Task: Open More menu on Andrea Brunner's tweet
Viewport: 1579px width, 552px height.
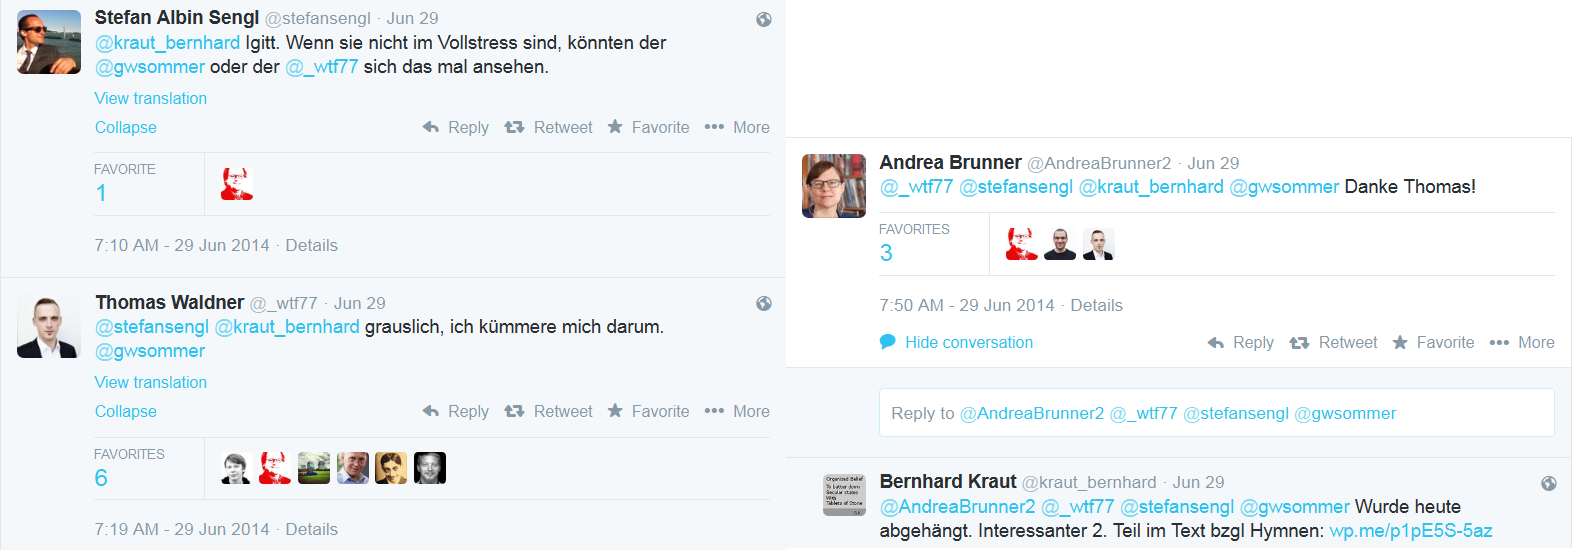Action: 1522,343
